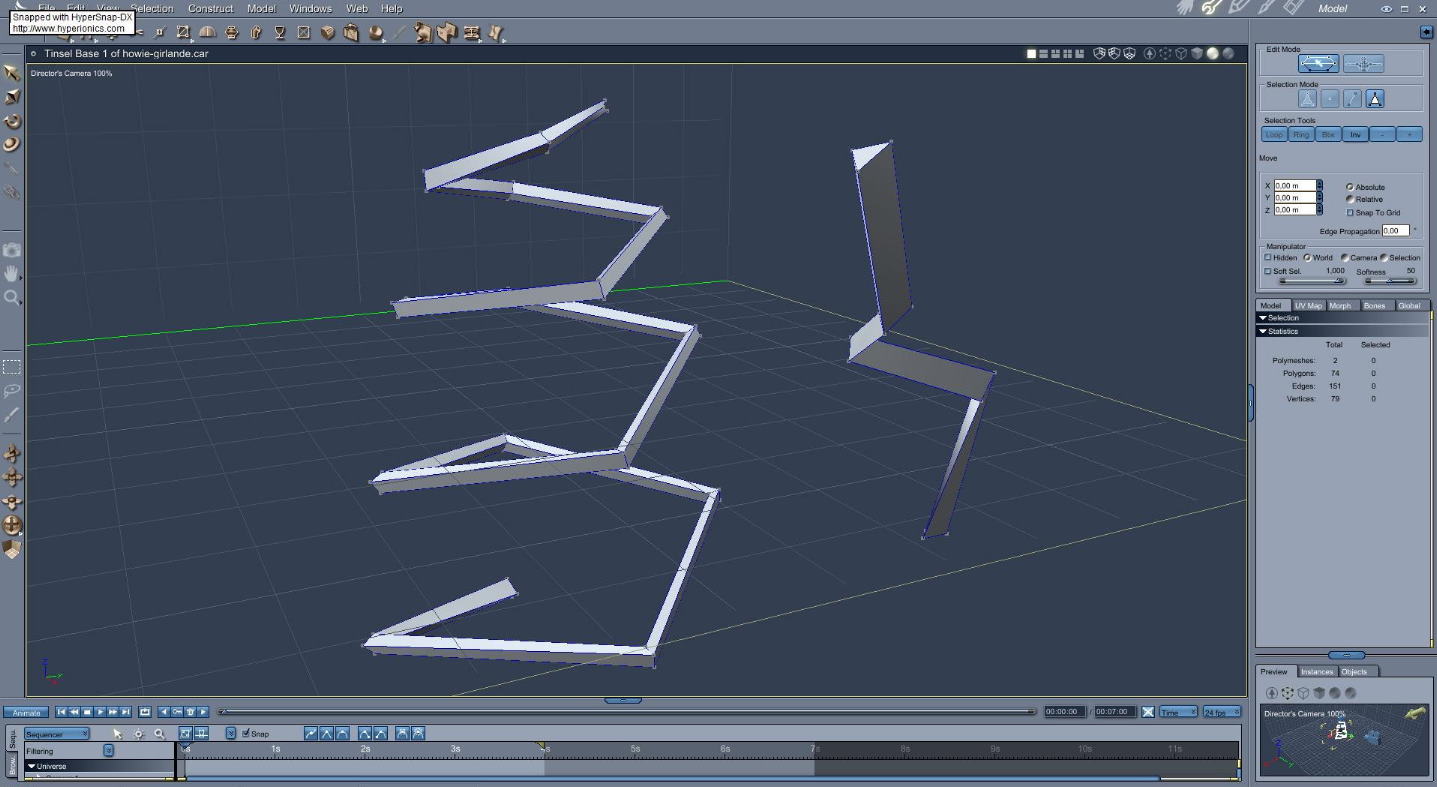Viewport: 1437px width, 787px height.
Task: Click the plus grow selection button
Action: [x=1409, y=134]
